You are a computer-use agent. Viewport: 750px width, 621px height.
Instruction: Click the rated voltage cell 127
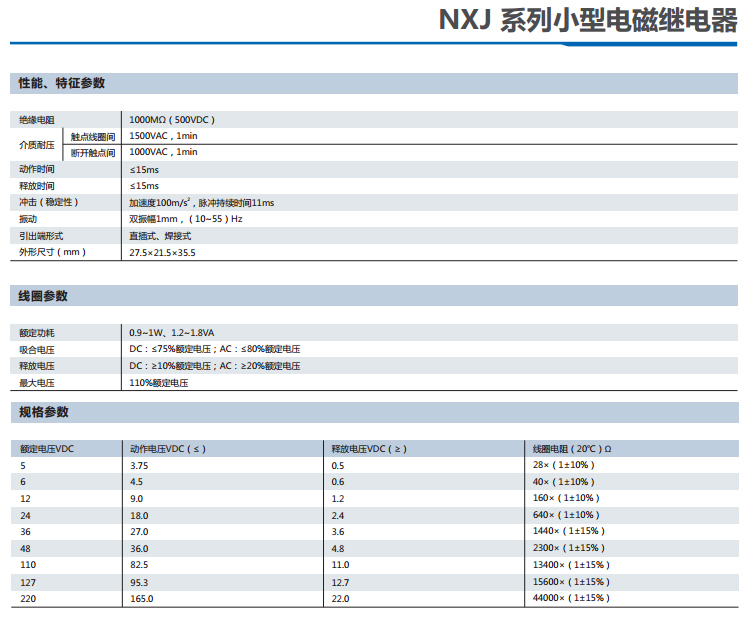tap(28, 583)
